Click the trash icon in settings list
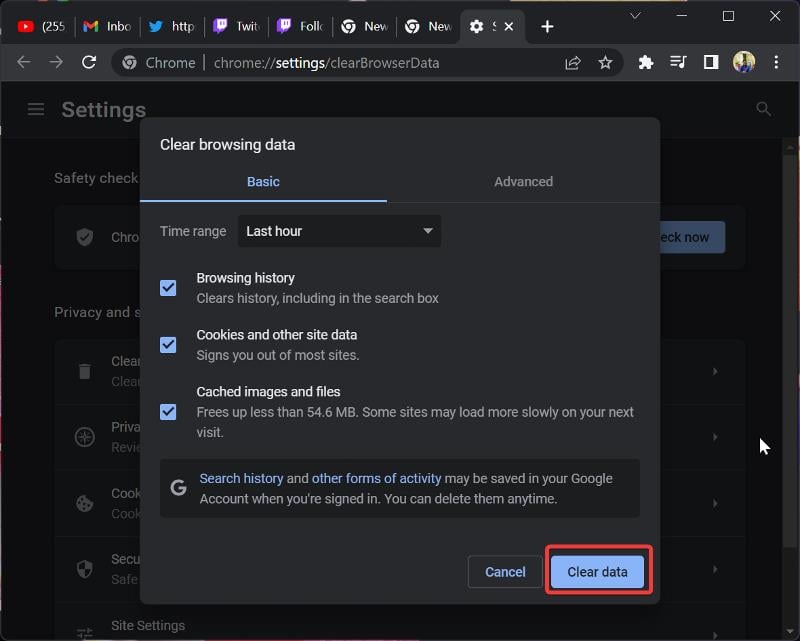The height and width of the screenshot is (641, 800). coord(85,371)
